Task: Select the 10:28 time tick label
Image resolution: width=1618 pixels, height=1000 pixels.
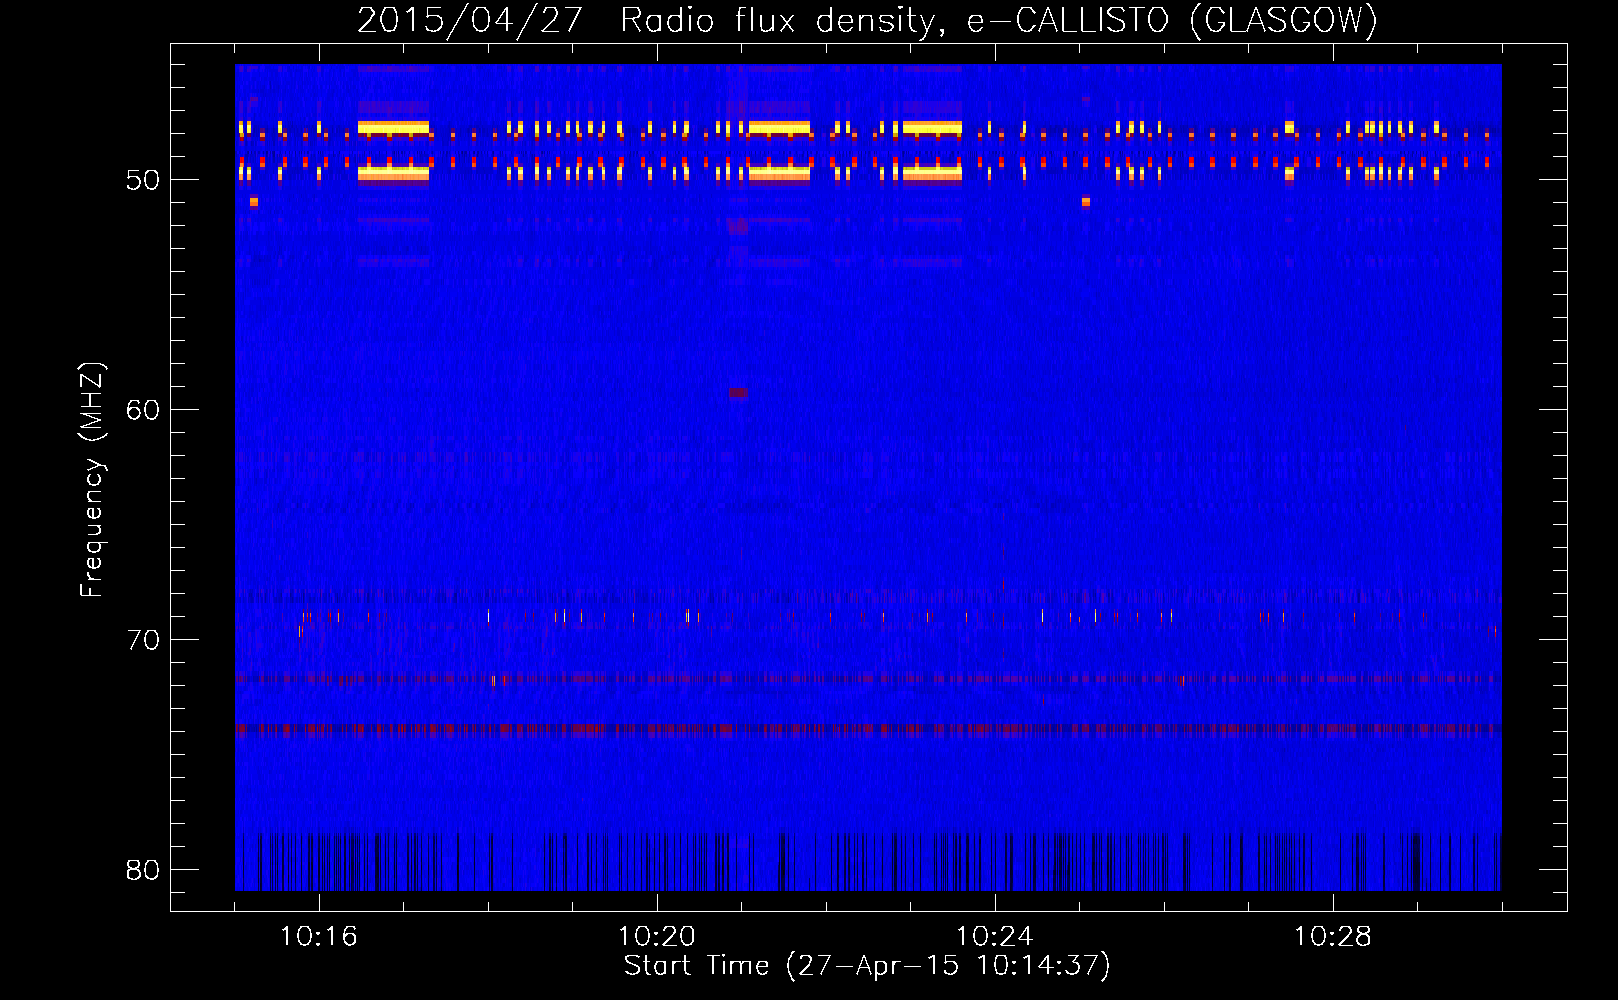Action: (1333, 936)
